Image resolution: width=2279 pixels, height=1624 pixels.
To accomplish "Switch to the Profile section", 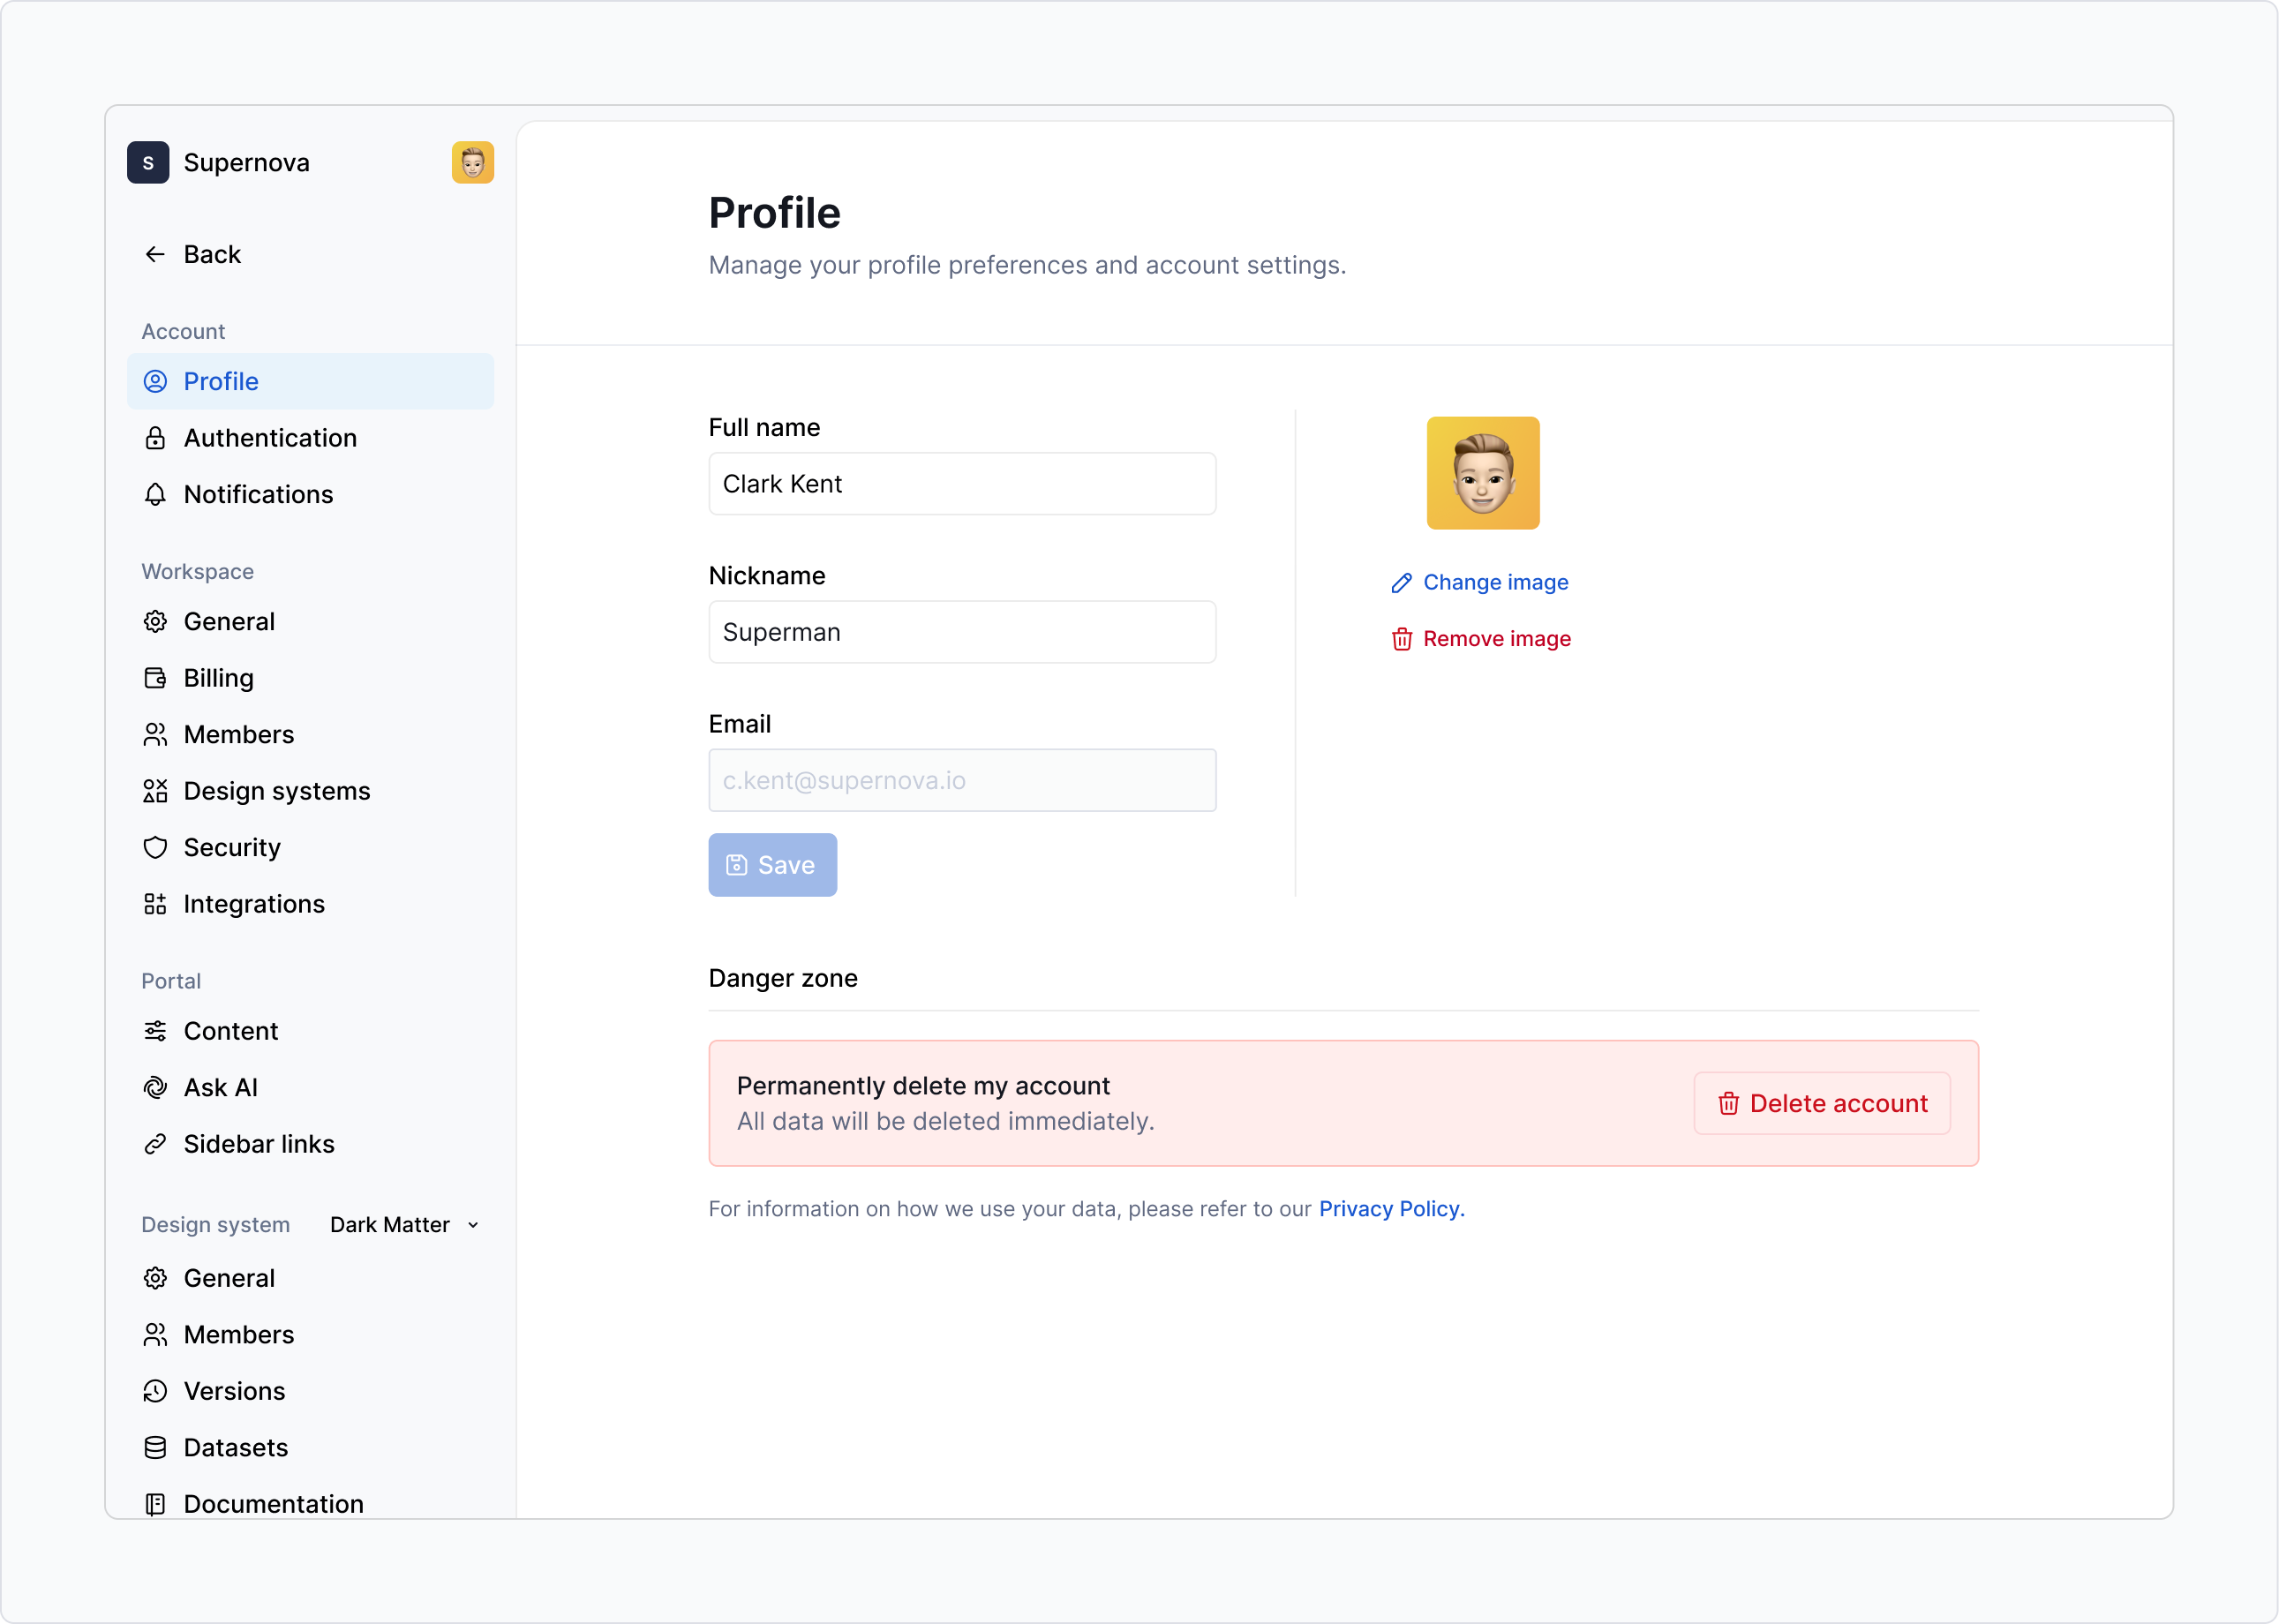I will click(222, 381).
